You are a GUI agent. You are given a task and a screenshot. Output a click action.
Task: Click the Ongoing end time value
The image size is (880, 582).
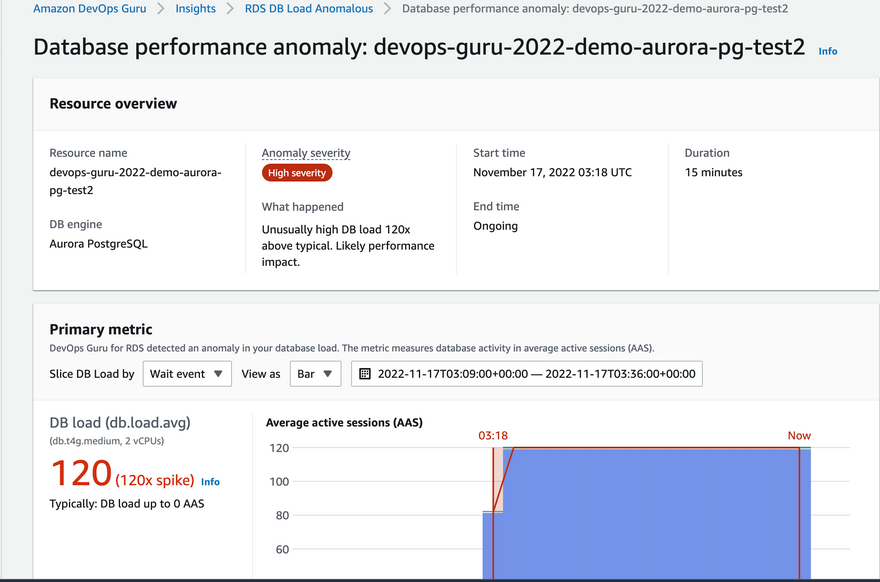(496, 226)
